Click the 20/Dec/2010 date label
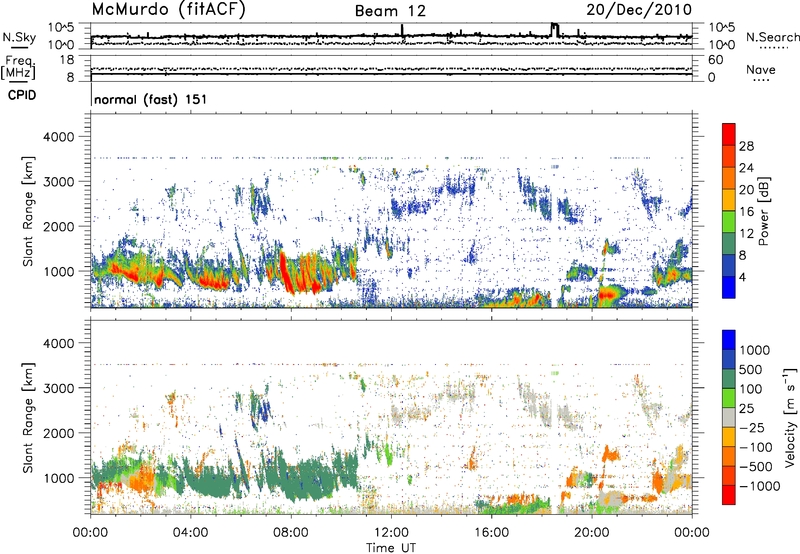The height and width of the screenshot is (554, 800). [639, 10]
